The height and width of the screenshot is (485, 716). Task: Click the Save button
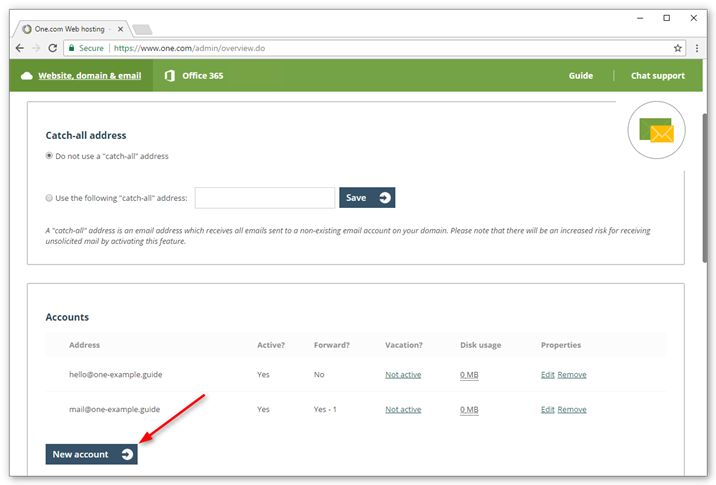click(367, 198)
